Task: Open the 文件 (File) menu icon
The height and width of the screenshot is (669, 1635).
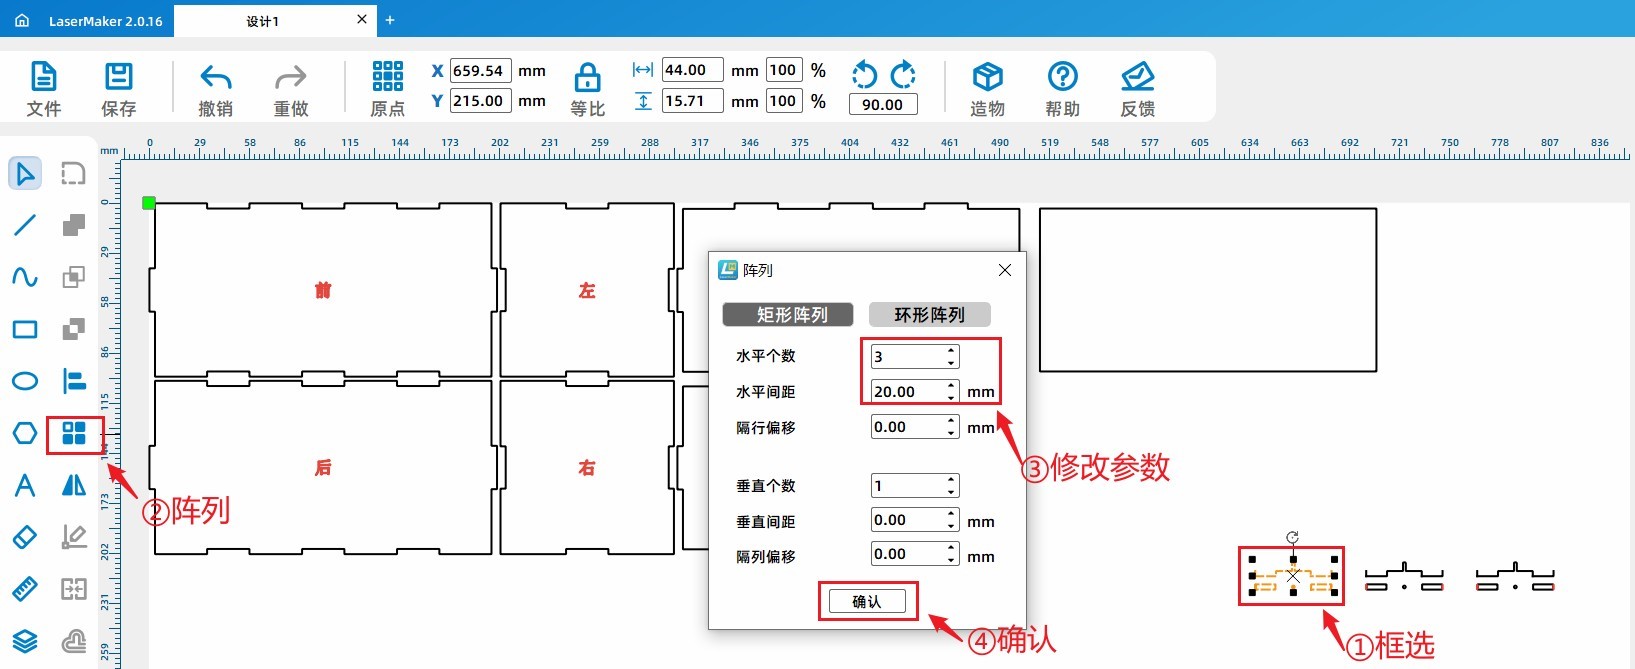Action: point(44,76)
